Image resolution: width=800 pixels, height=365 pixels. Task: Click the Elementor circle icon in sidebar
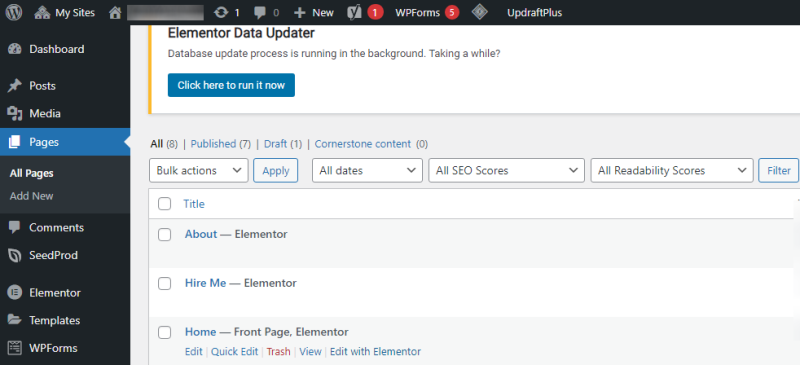15,293
